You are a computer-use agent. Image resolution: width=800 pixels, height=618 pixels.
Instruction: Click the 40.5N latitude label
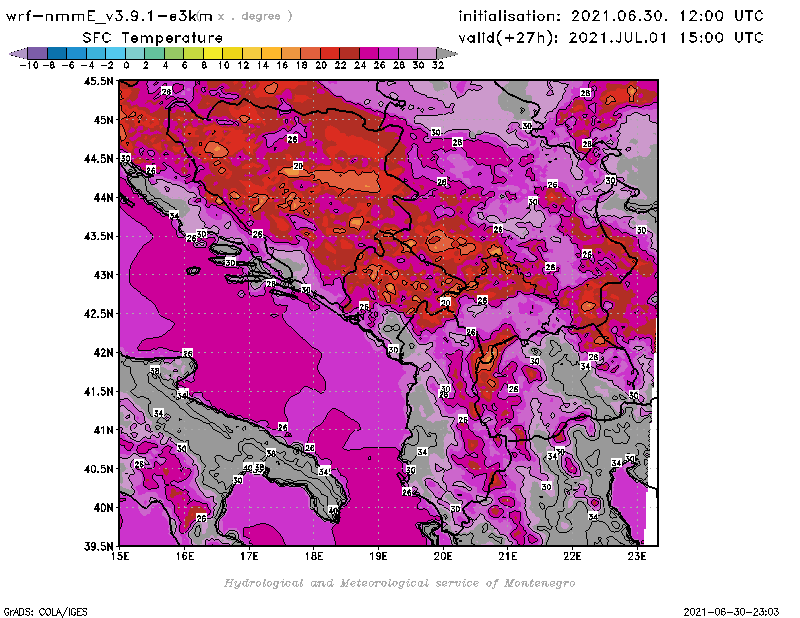pos(99,469)
